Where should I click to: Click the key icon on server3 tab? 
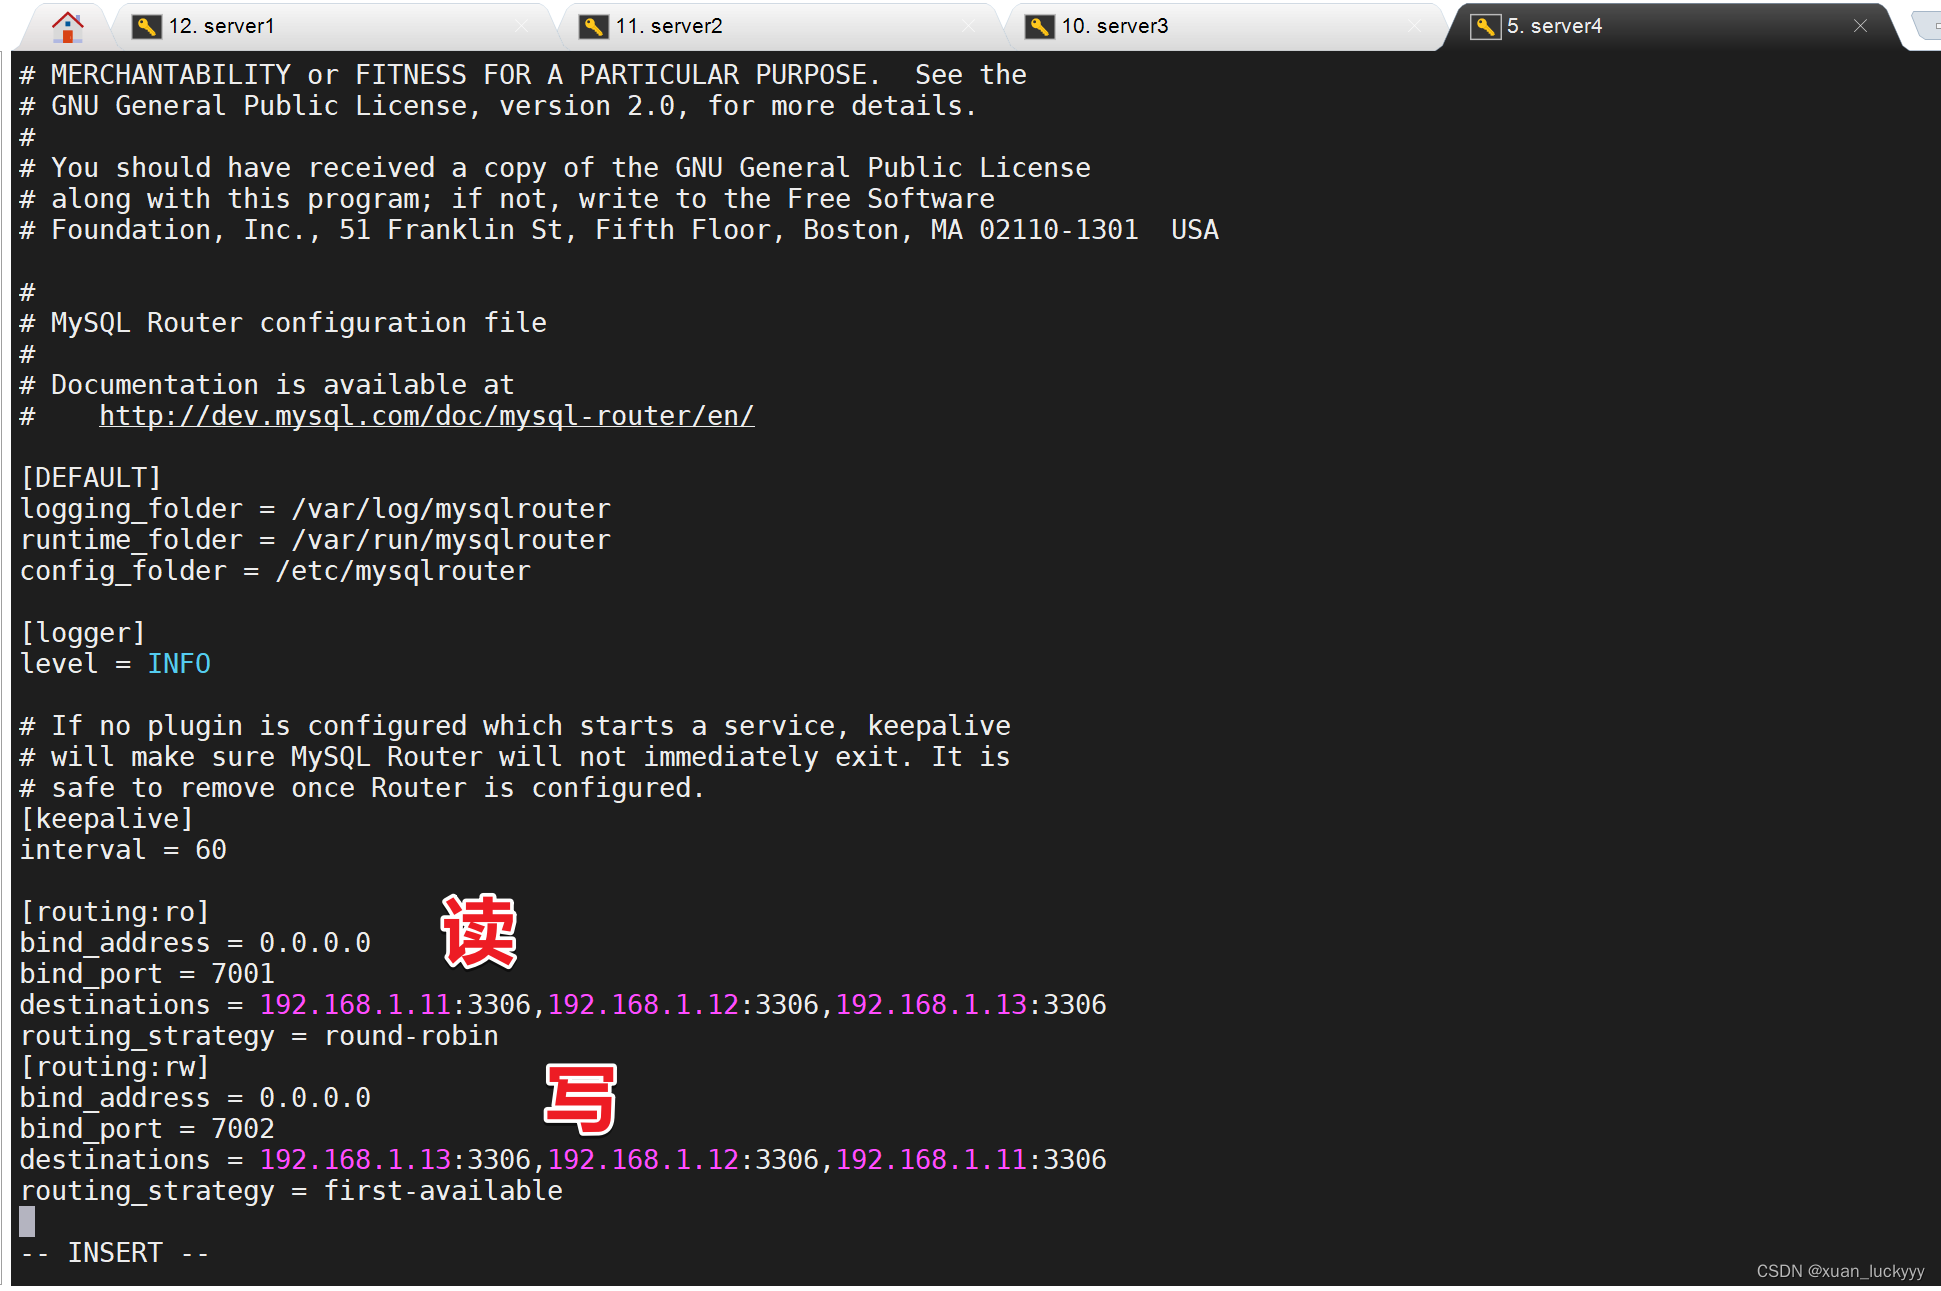pyautogui.click(x=1040, y=27)
